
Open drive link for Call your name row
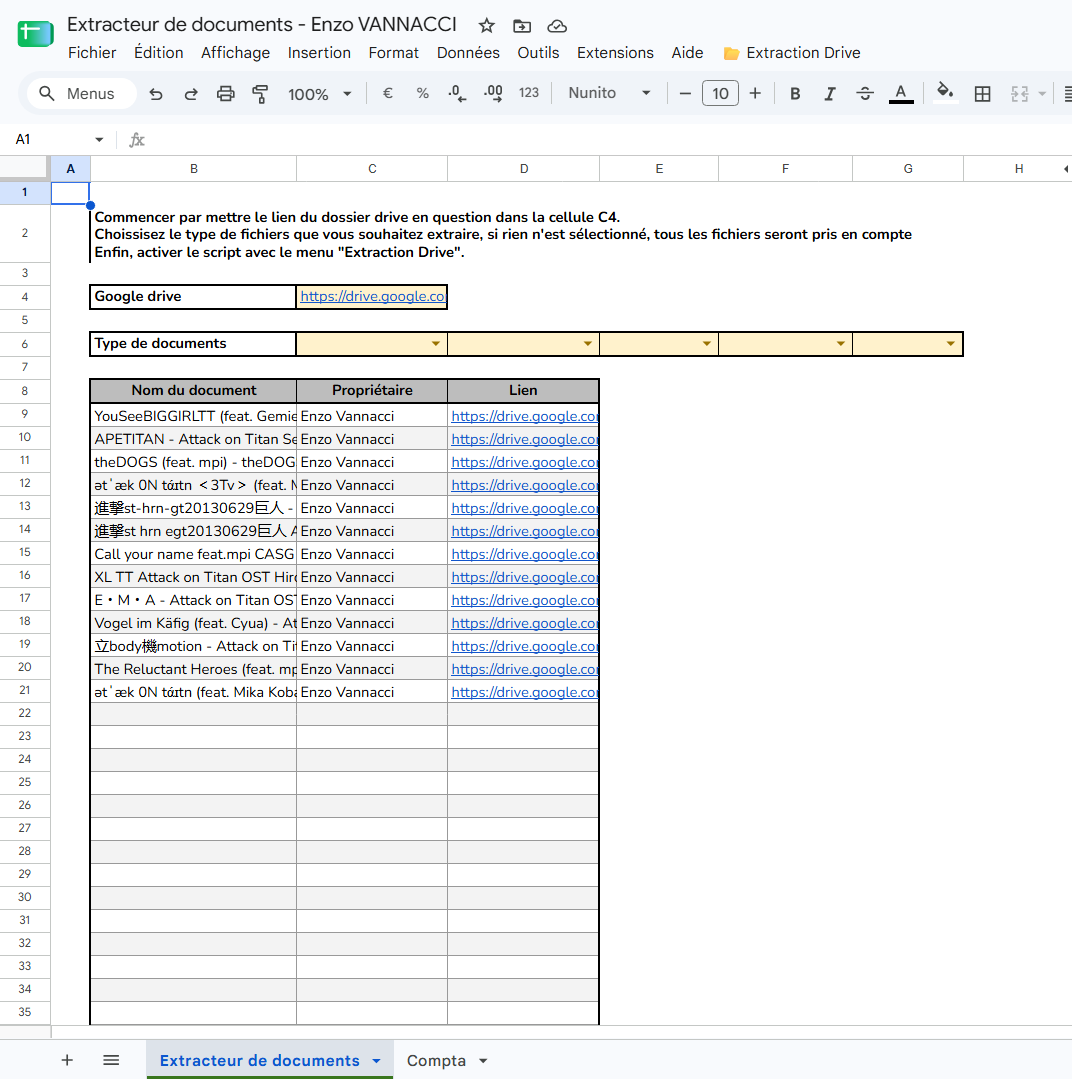coord(524,555)
